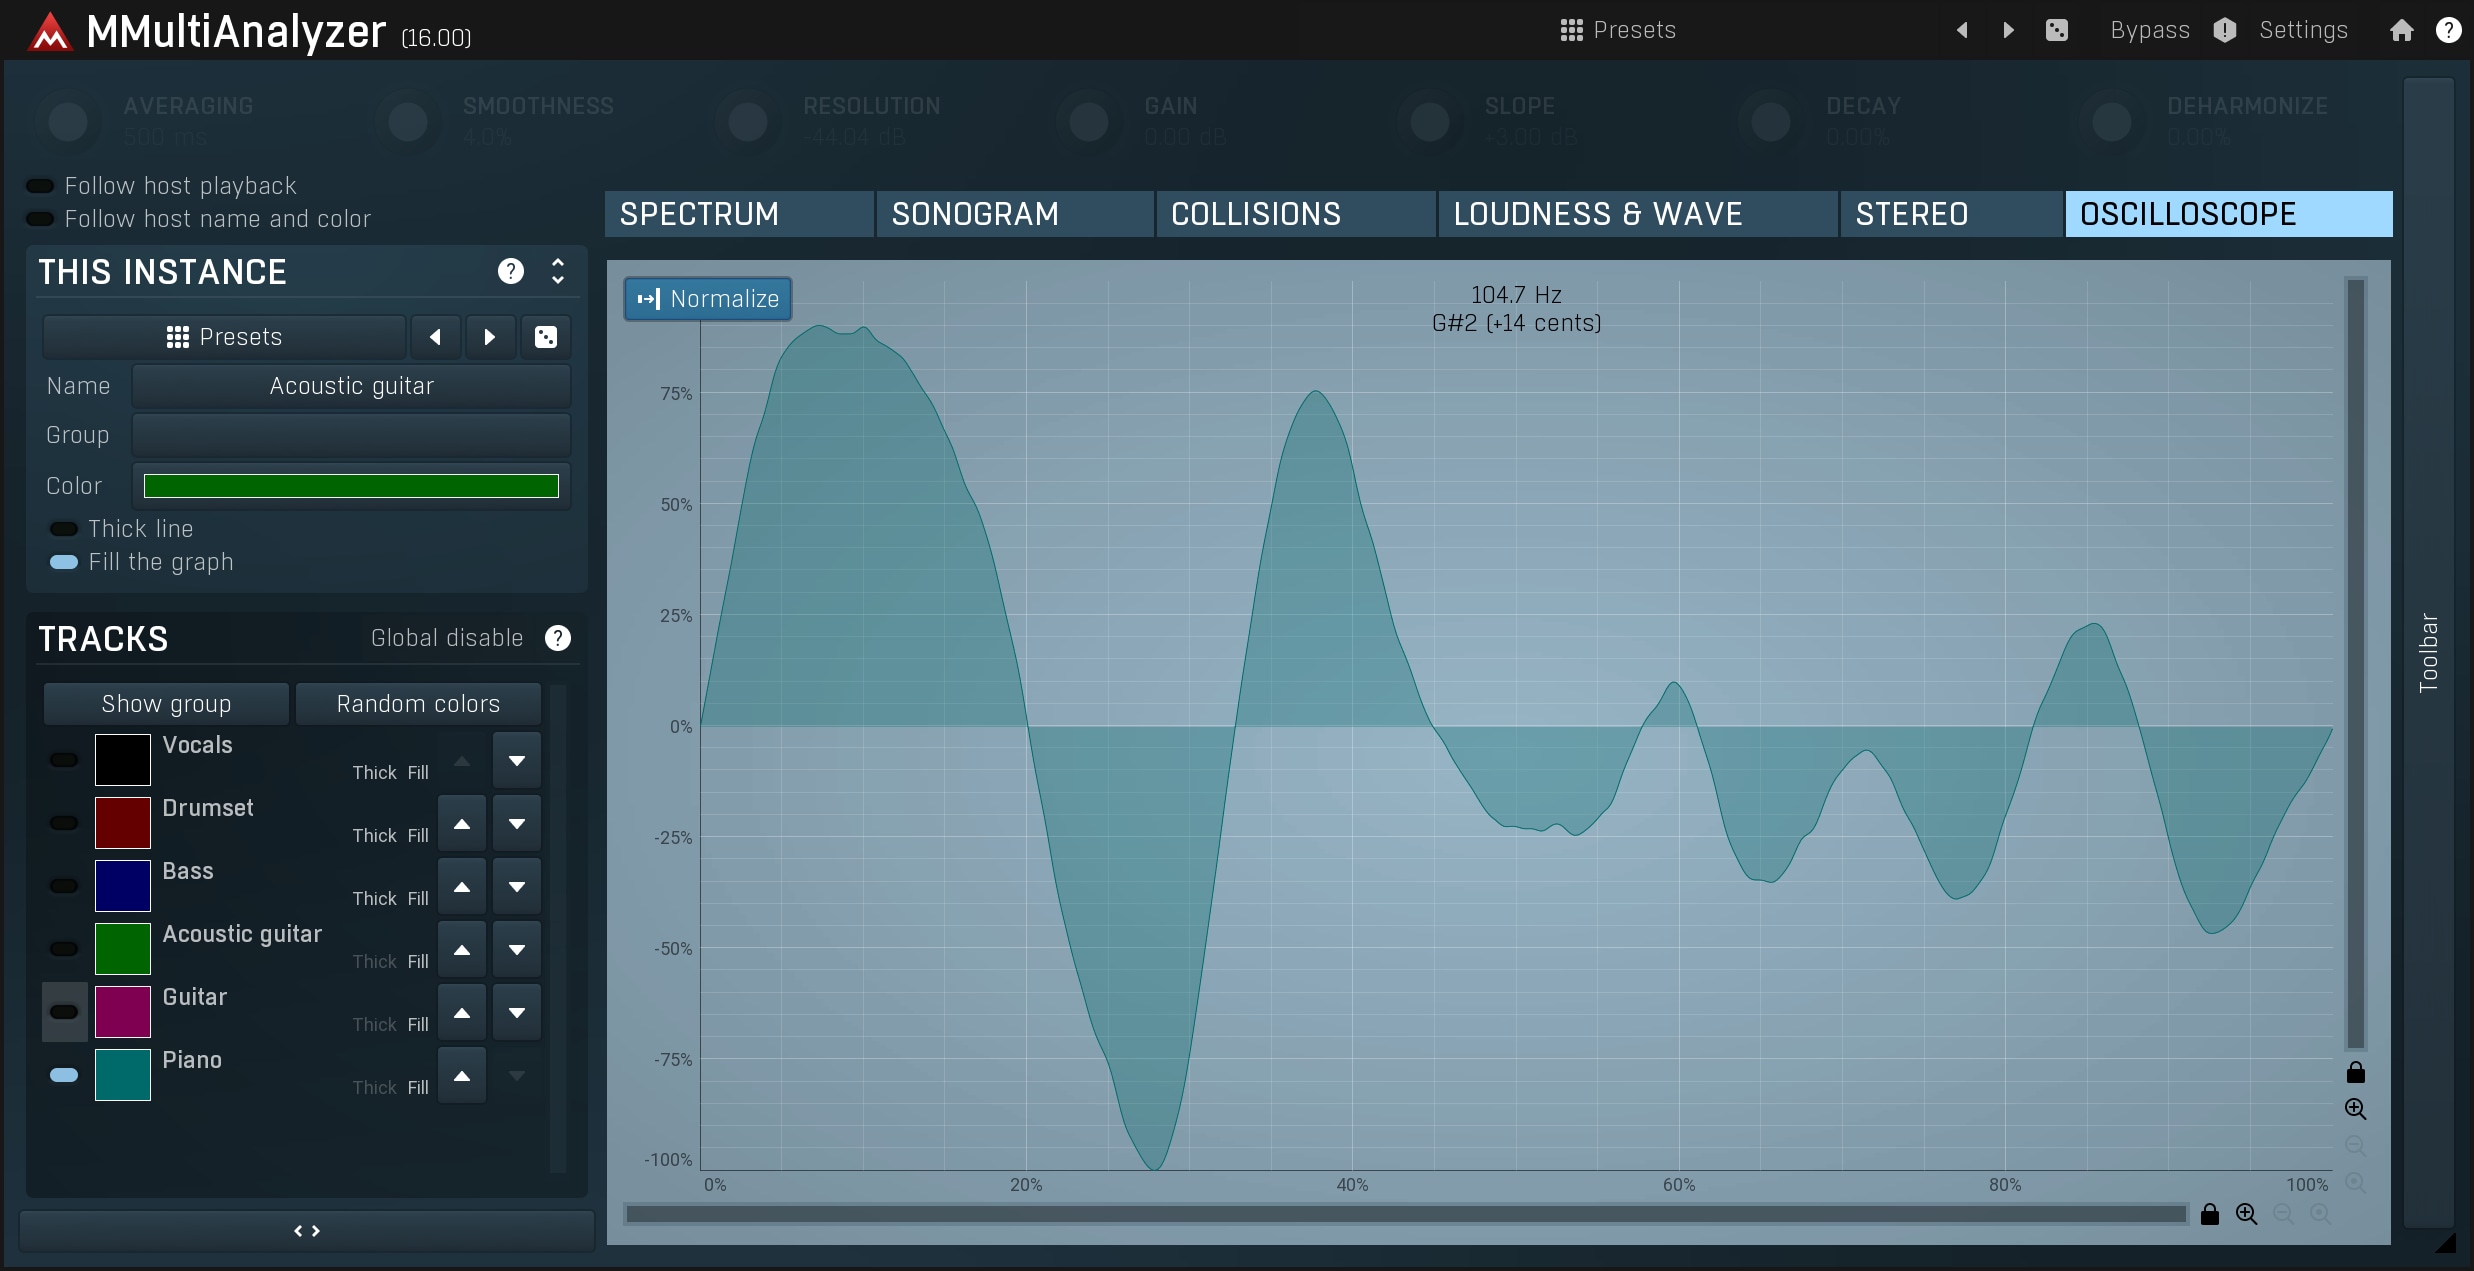This screenshot has width=2474, height=1271.
Task: Disable the Piano track toggle
Action: pos(64,1075)
